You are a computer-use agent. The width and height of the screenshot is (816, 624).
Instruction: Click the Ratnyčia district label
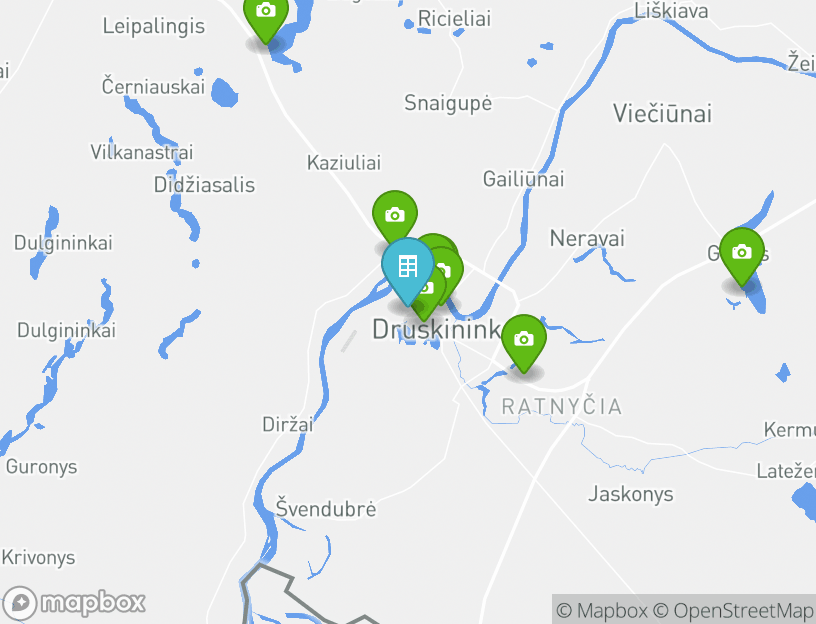(x=562, y=406)
